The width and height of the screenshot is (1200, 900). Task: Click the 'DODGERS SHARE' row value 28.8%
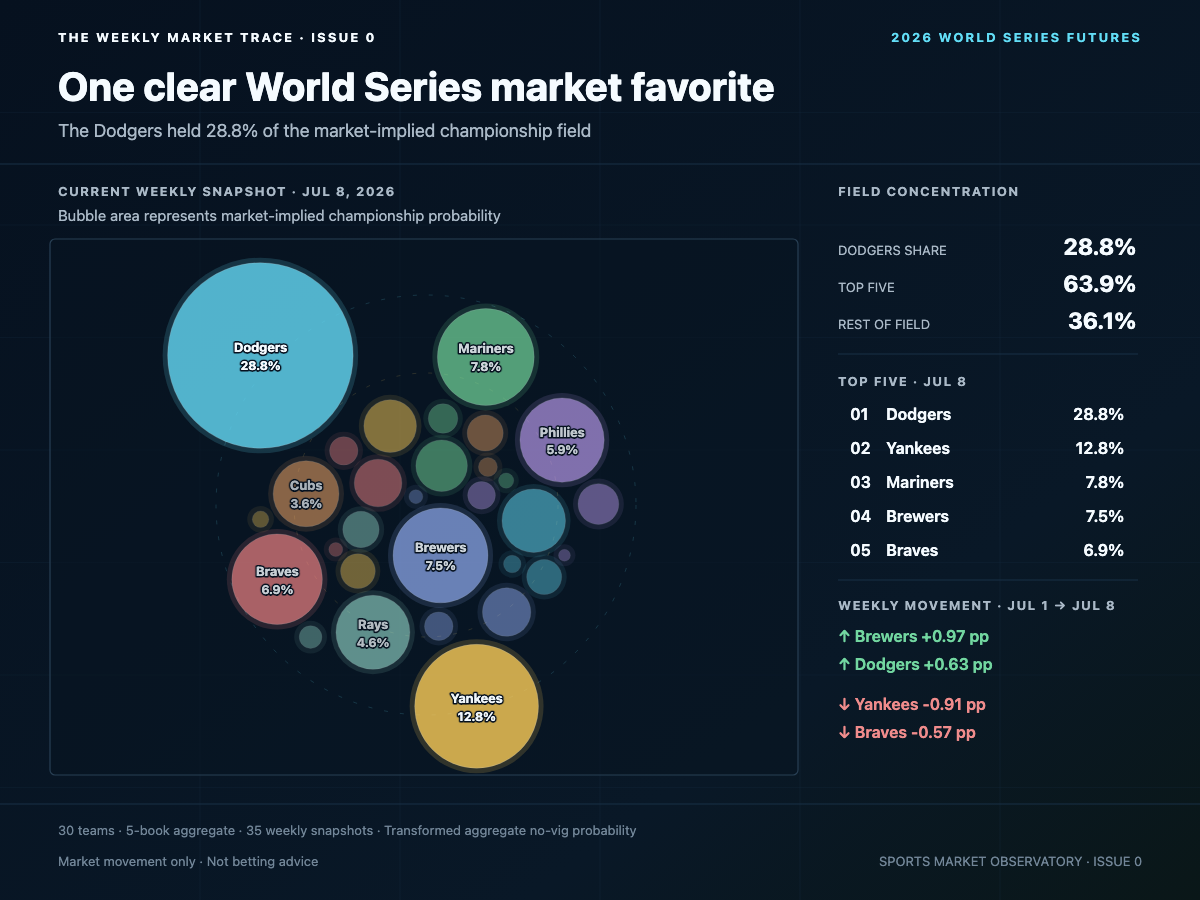point(1099,248)
